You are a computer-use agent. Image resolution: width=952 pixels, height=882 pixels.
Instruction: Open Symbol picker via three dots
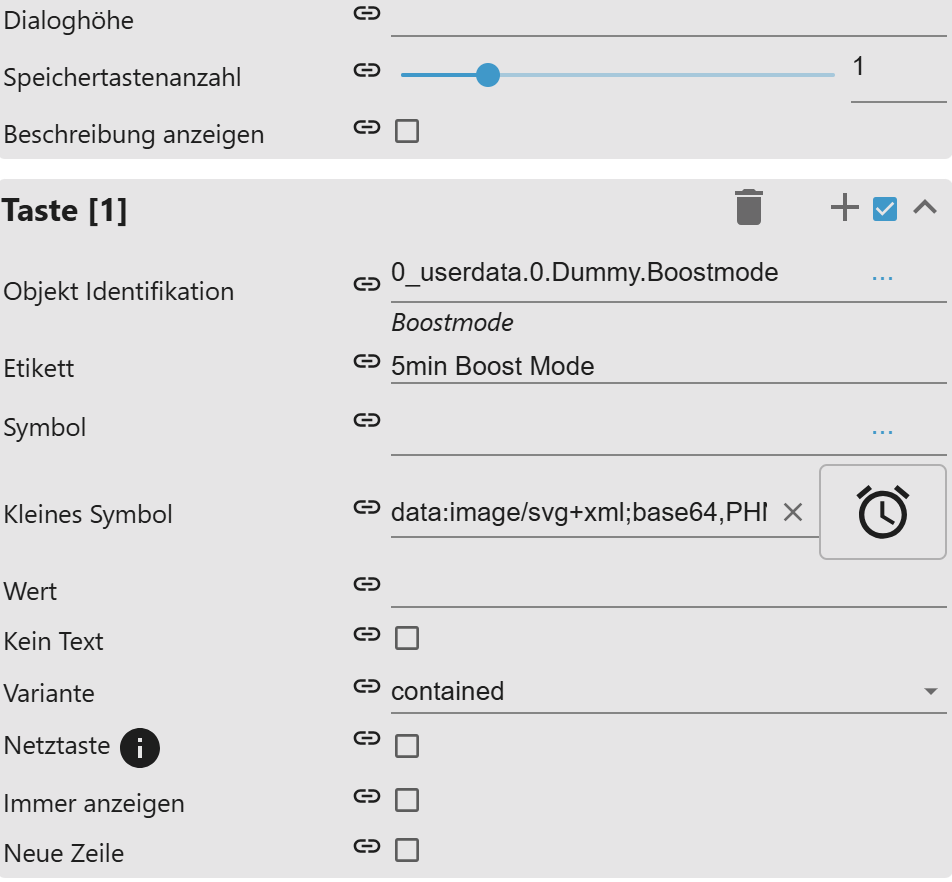point(882,431)
